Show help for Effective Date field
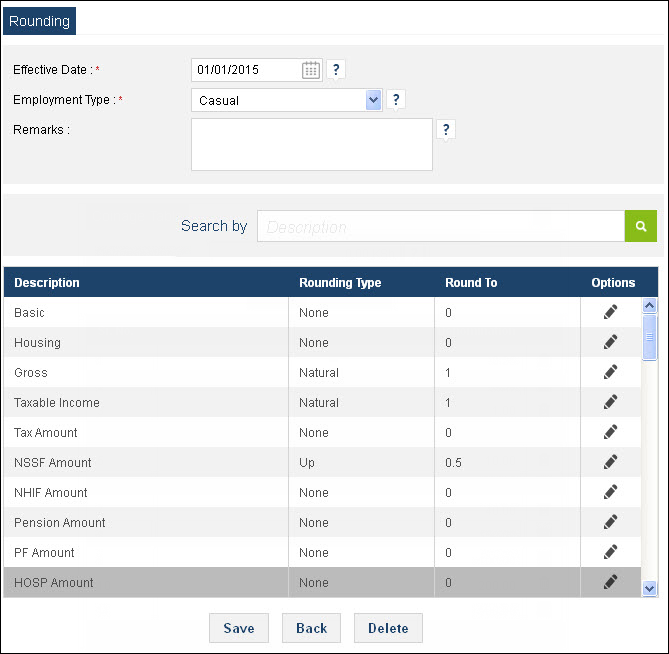Image resolution: width=669 pixels, height=654 pixels. 336,69
